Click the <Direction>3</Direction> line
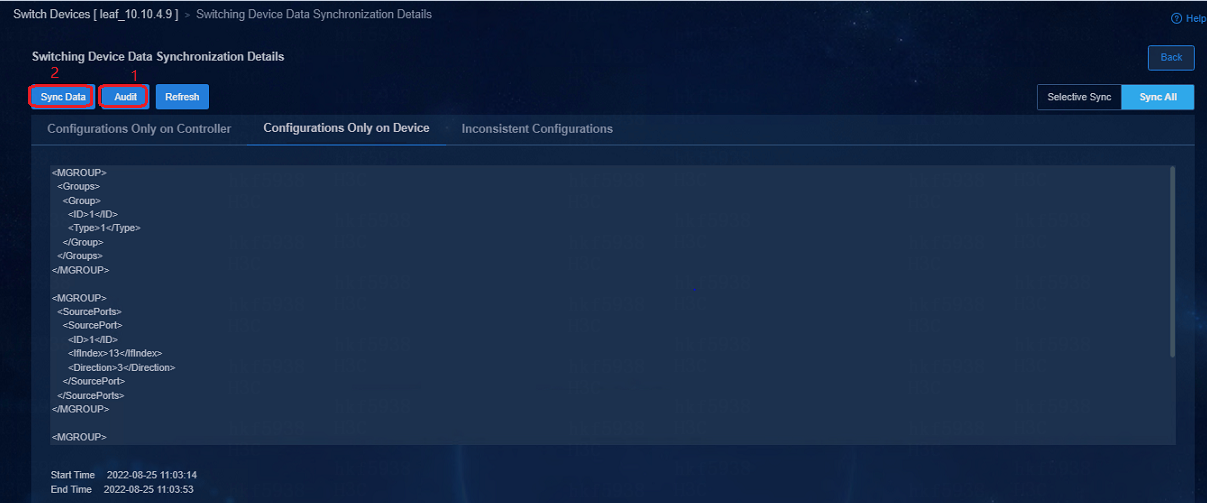This screenshot has width=1207, height=503. coord(121,367)
